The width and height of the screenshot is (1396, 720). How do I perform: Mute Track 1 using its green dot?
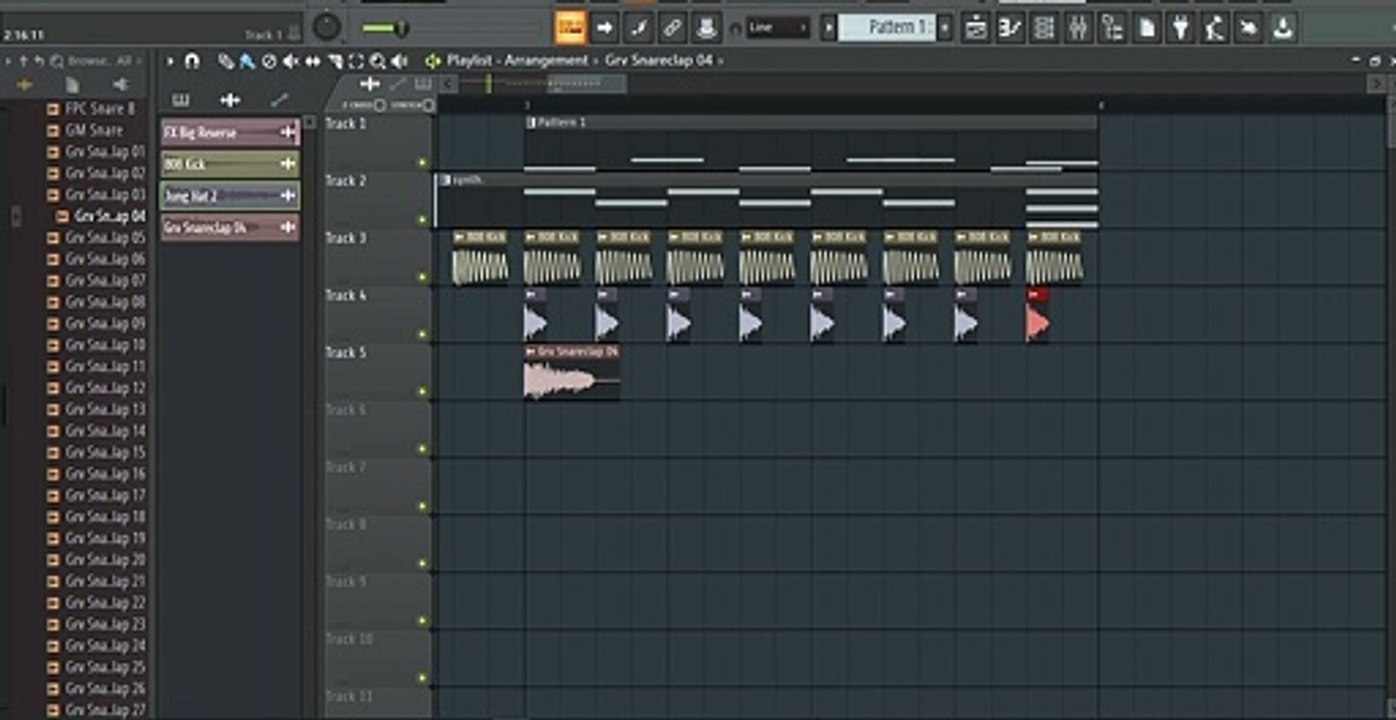423,162
